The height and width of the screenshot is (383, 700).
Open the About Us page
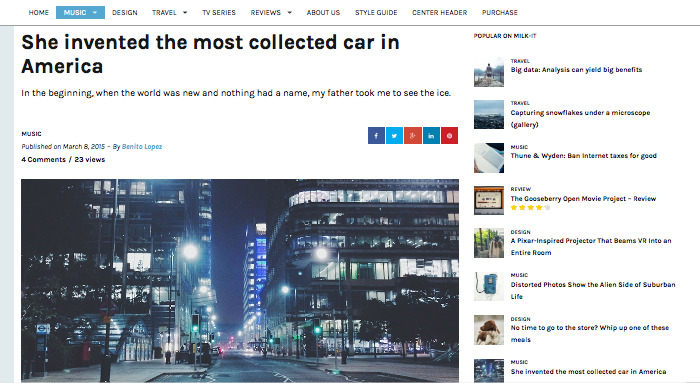click(x=323, y=12)
